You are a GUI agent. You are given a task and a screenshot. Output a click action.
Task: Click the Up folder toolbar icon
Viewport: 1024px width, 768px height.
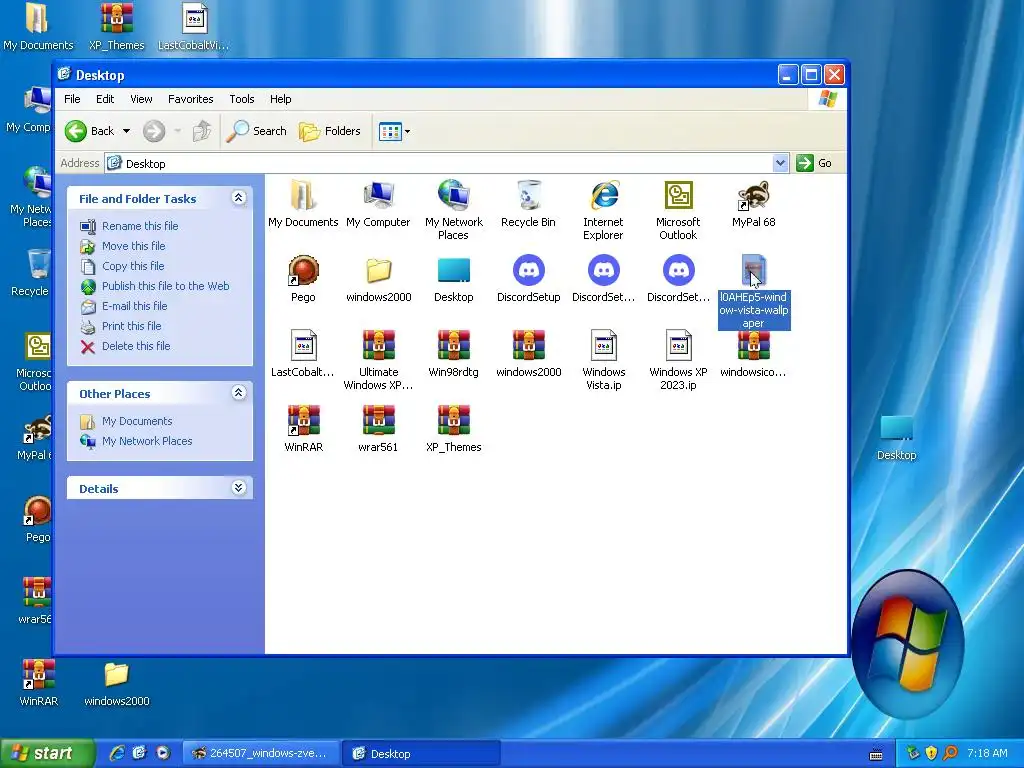[202, 131]
